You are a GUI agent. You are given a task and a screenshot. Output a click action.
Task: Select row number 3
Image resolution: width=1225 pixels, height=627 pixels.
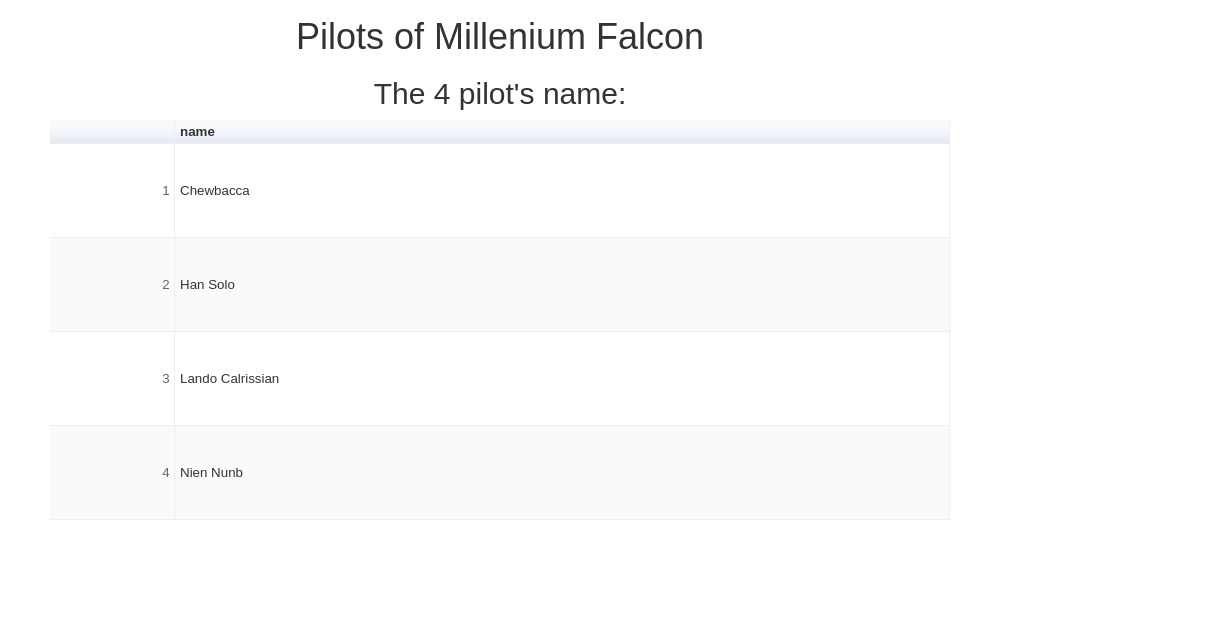[112, 379]
